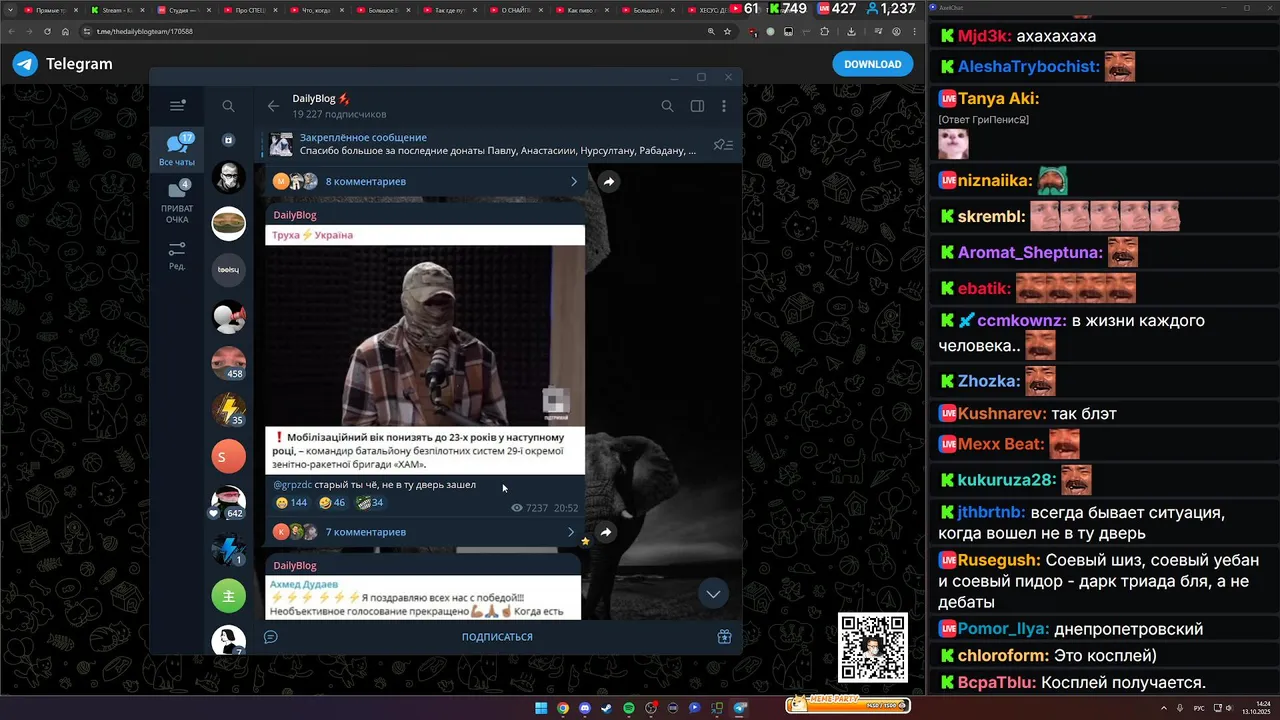The width and height of the screenshot is (1280, 720).
Task: Open the gift icon in bottom bar
Action: tap(725, 637)
